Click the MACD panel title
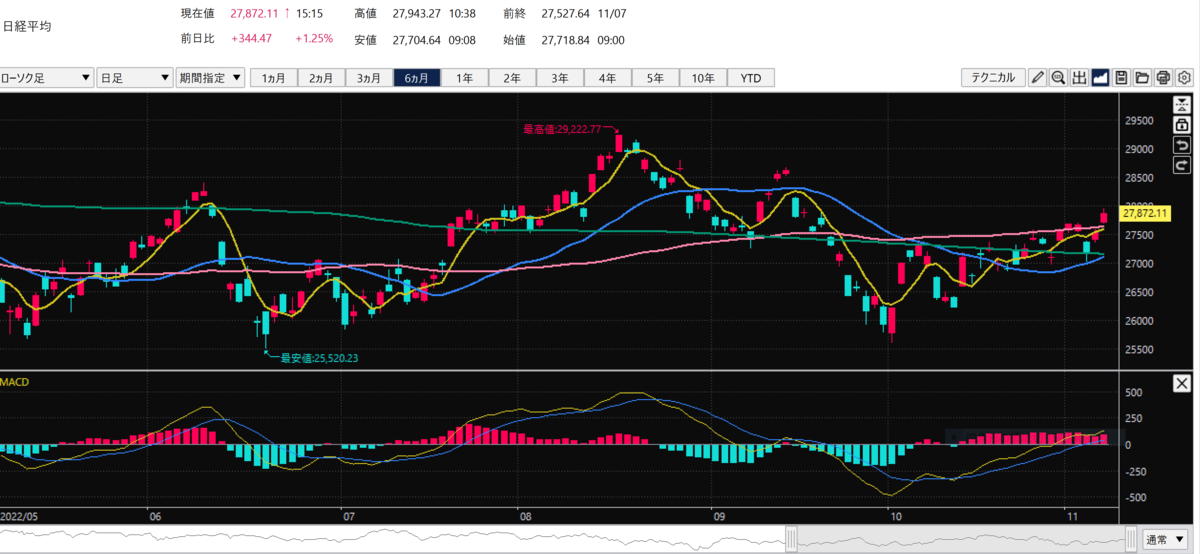Image resolution: width=1200 pixels, height=554 pixels. [14, 383]
